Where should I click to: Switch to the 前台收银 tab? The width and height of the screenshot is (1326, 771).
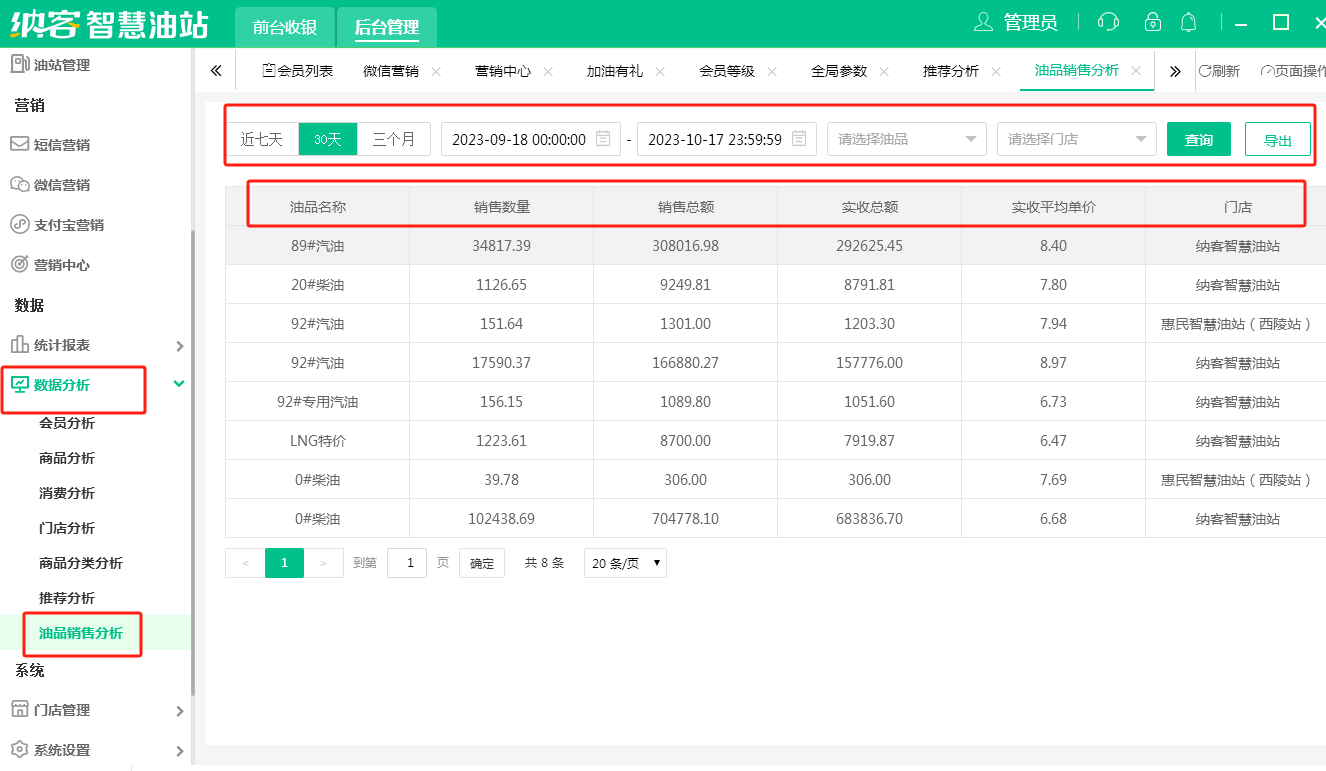click(x=285, y=27)
